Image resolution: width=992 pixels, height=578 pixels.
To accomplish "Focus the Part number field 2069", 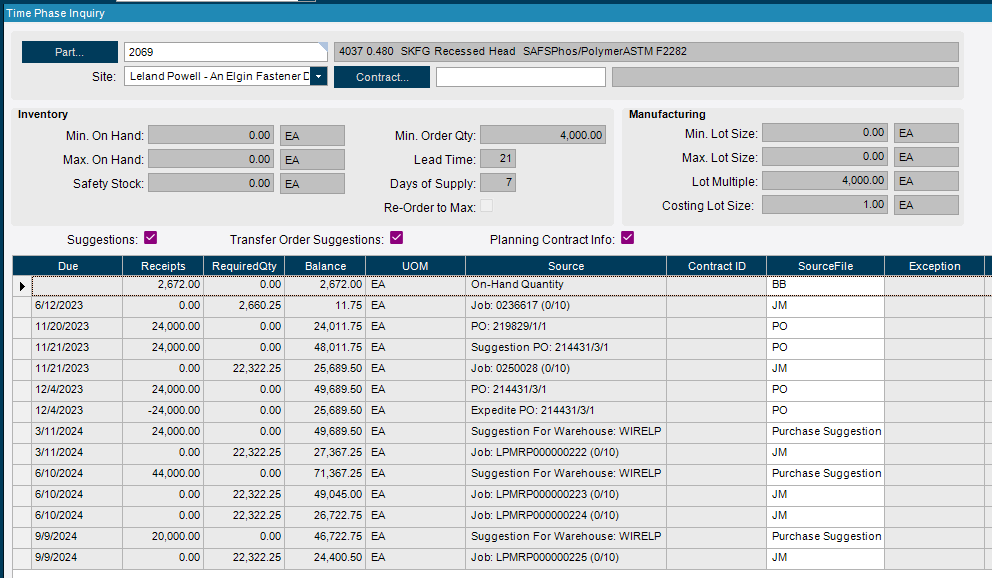I will (x=225, y=52).
